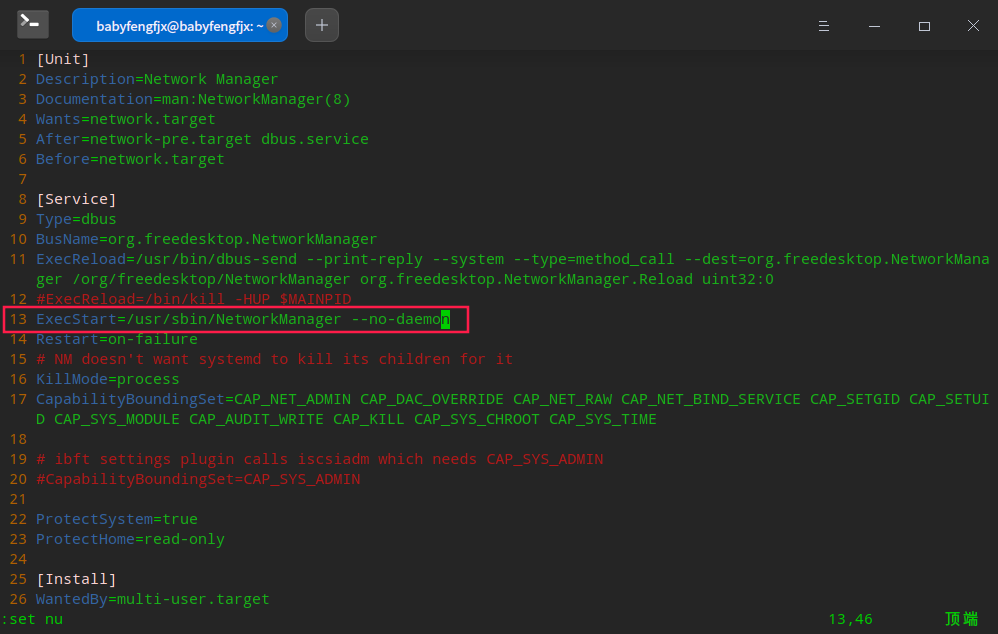Click the ibft settings plugin comment
This screenshot has height=634, width=998.
[x=320, y=459]
